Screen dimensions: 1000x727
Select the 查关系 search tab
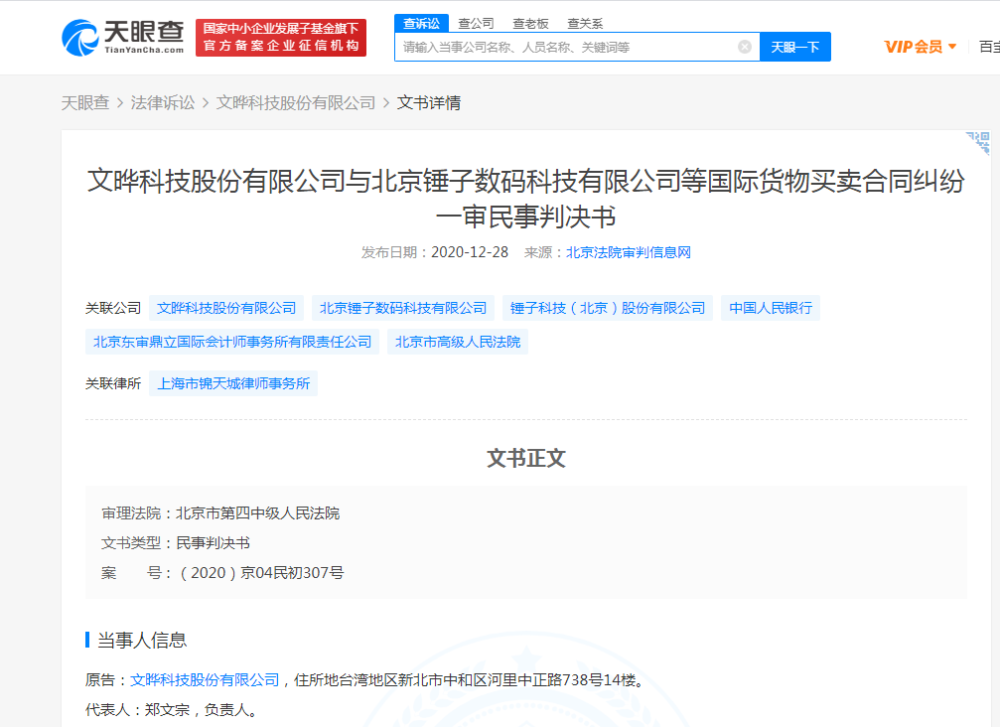point(585,23)
